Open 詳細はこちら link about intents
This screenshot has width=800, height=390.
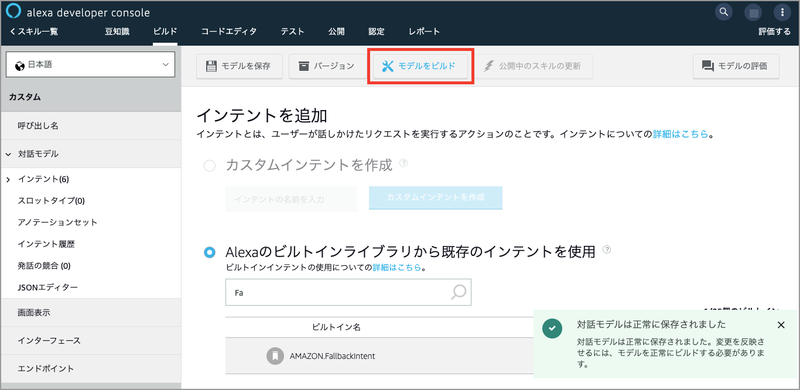681,134
